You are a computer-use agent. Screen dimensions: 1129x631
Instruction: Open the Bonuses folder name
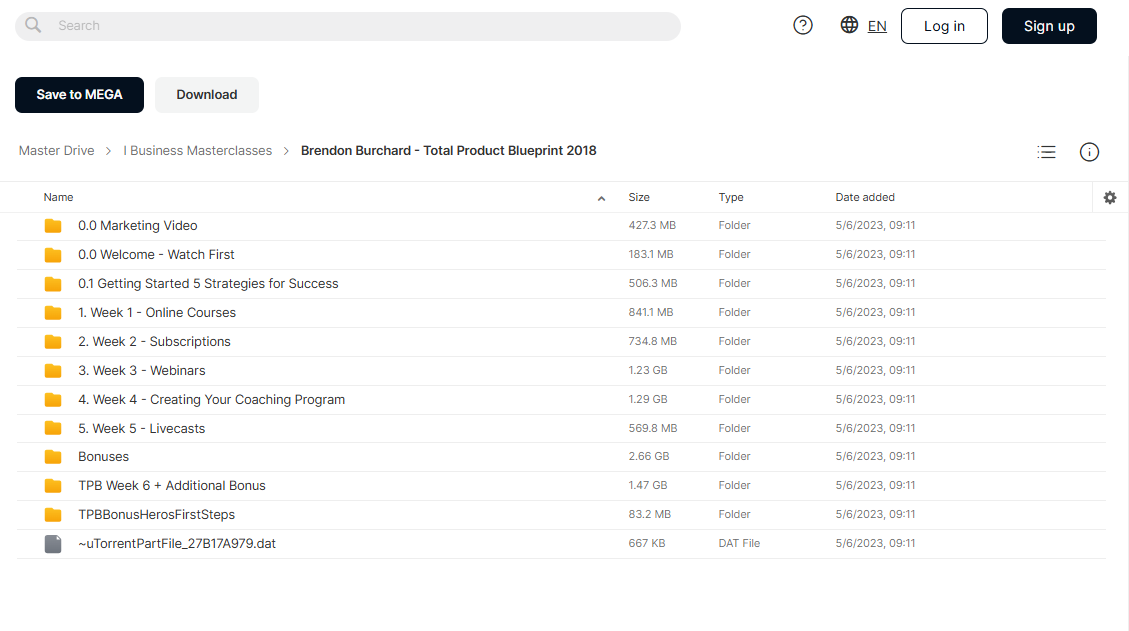click(x=104, y=456)
